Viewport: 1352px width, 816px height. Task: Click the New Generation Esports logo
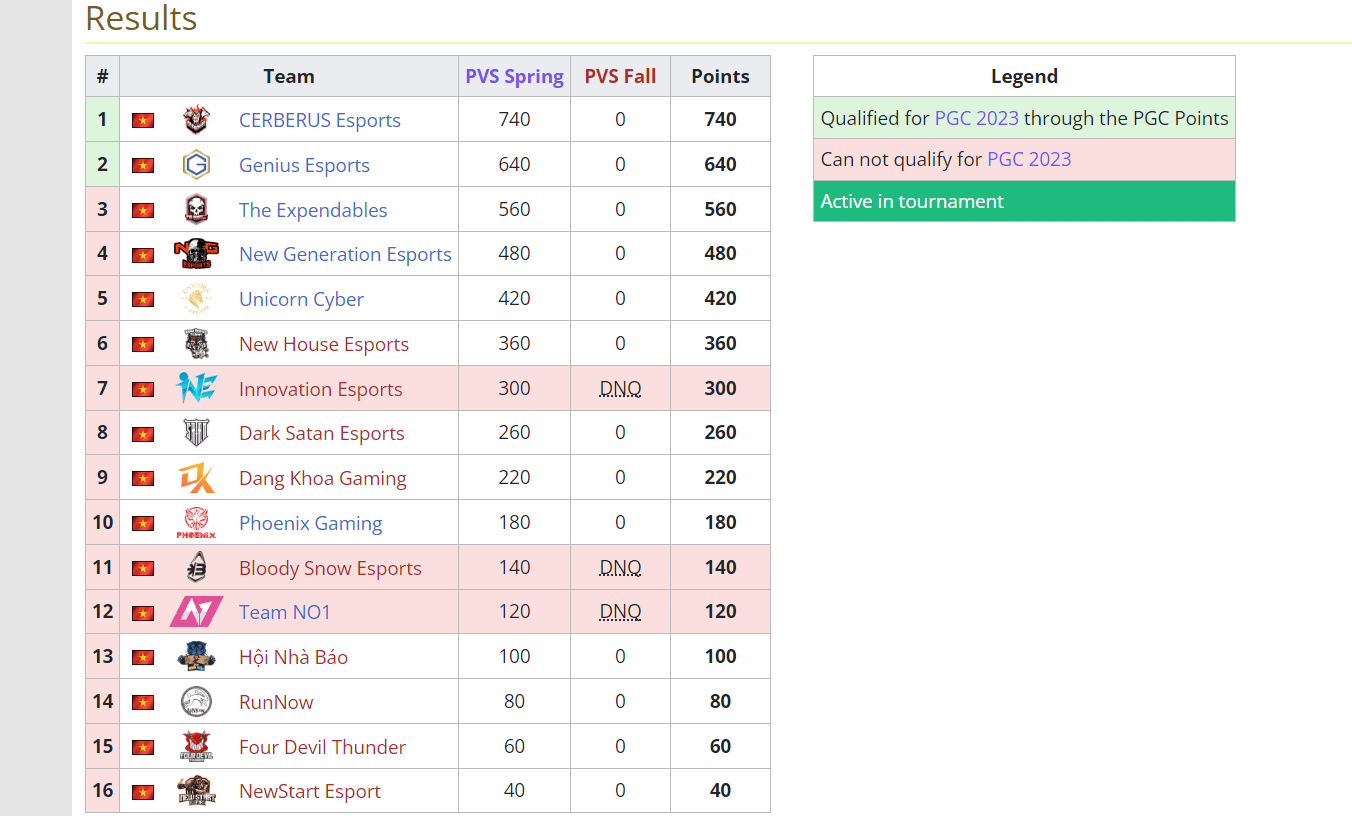(196, 254)
